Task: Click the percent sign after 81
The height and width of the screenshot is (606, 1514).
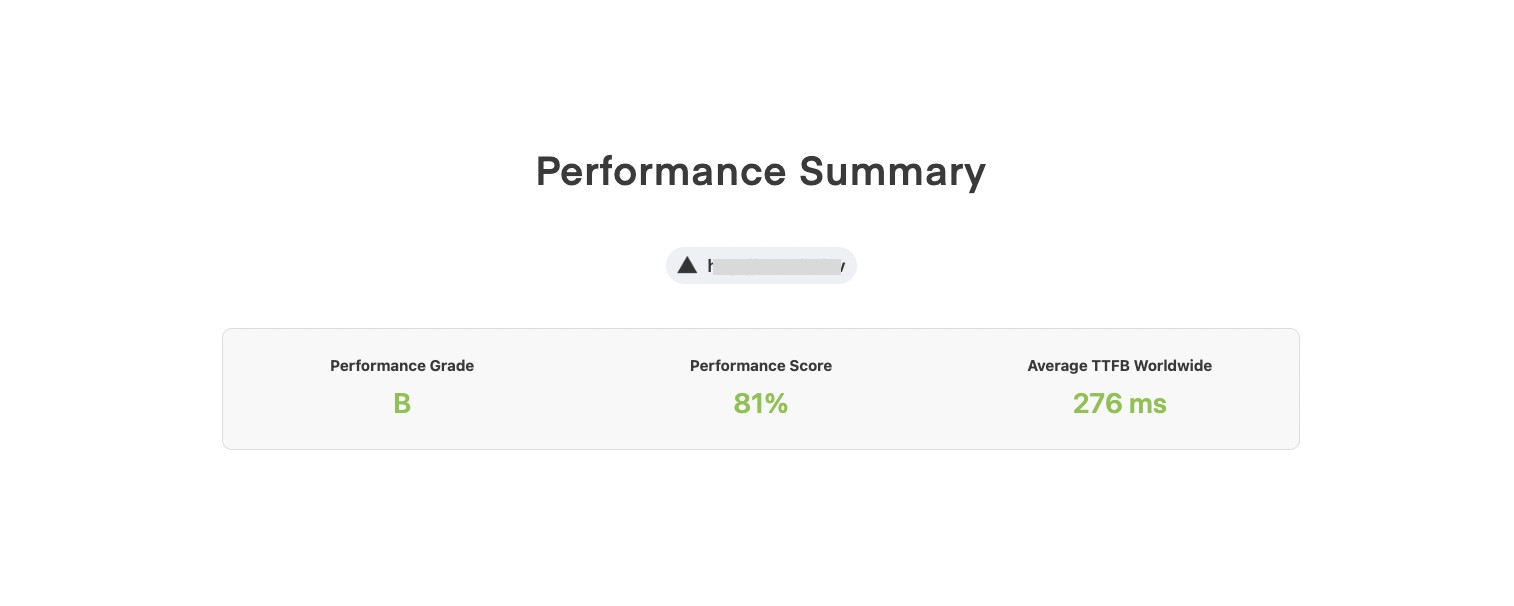Action: coord(777,403)
